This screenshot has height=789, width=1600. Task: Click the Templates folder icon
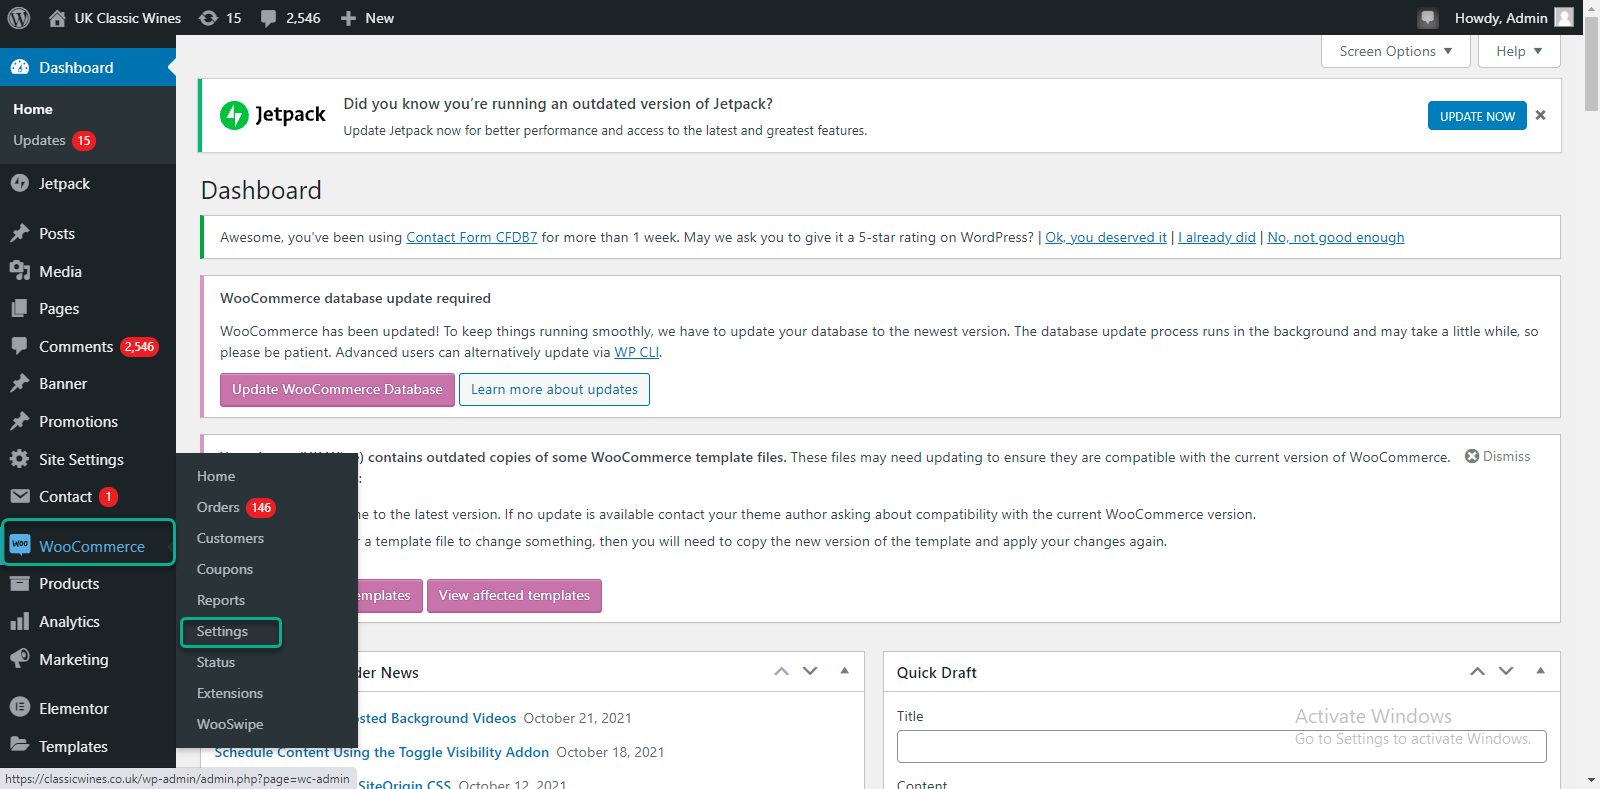(20, 745)
